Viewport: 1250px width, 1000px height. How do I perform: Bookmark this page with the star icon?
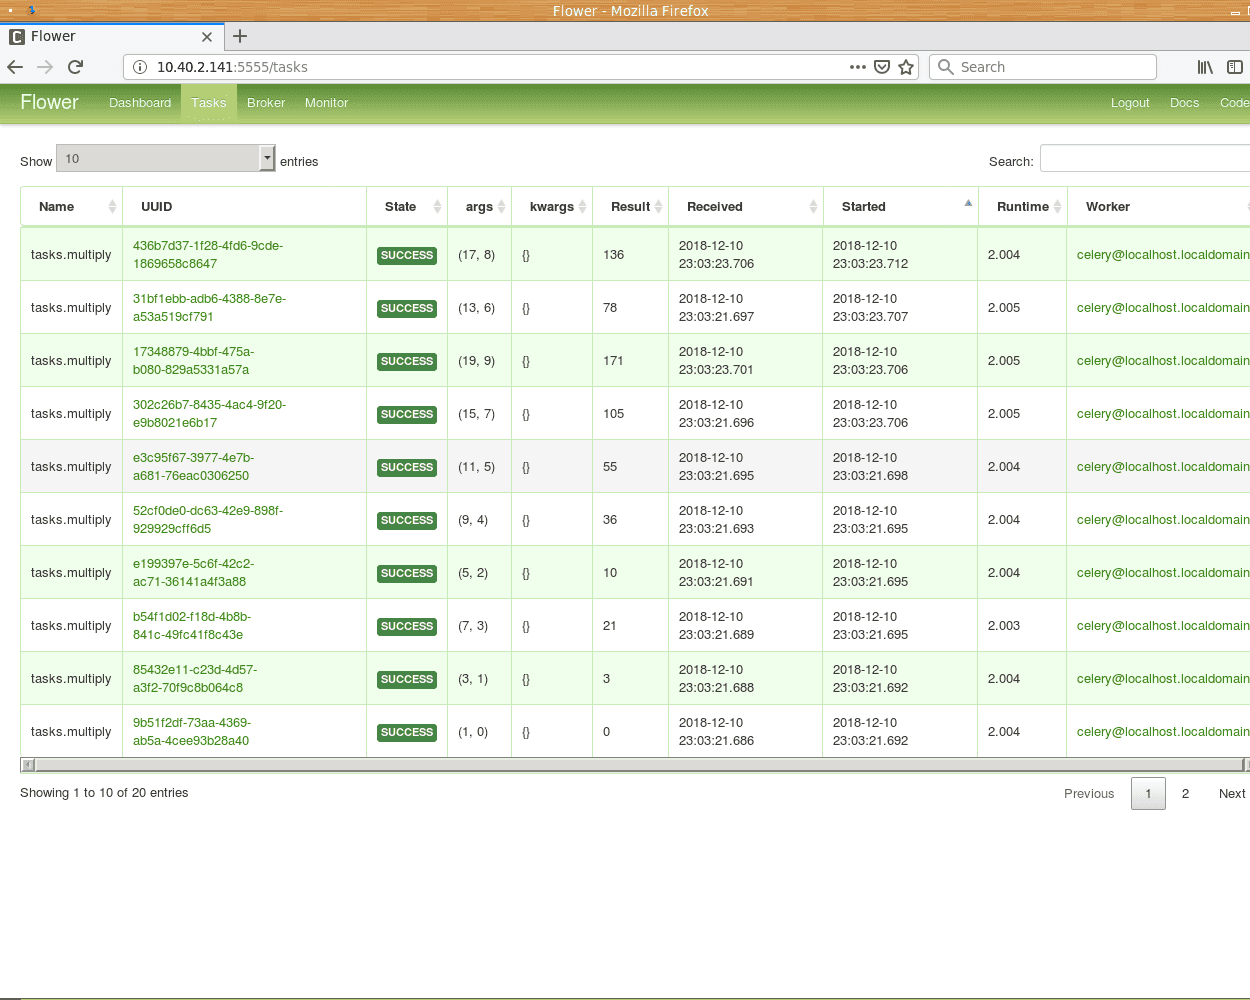coord(906,67)
